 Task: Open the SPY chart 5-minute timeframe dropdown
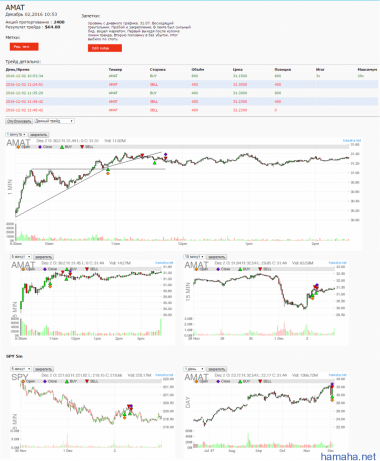[x=21, y=369]
